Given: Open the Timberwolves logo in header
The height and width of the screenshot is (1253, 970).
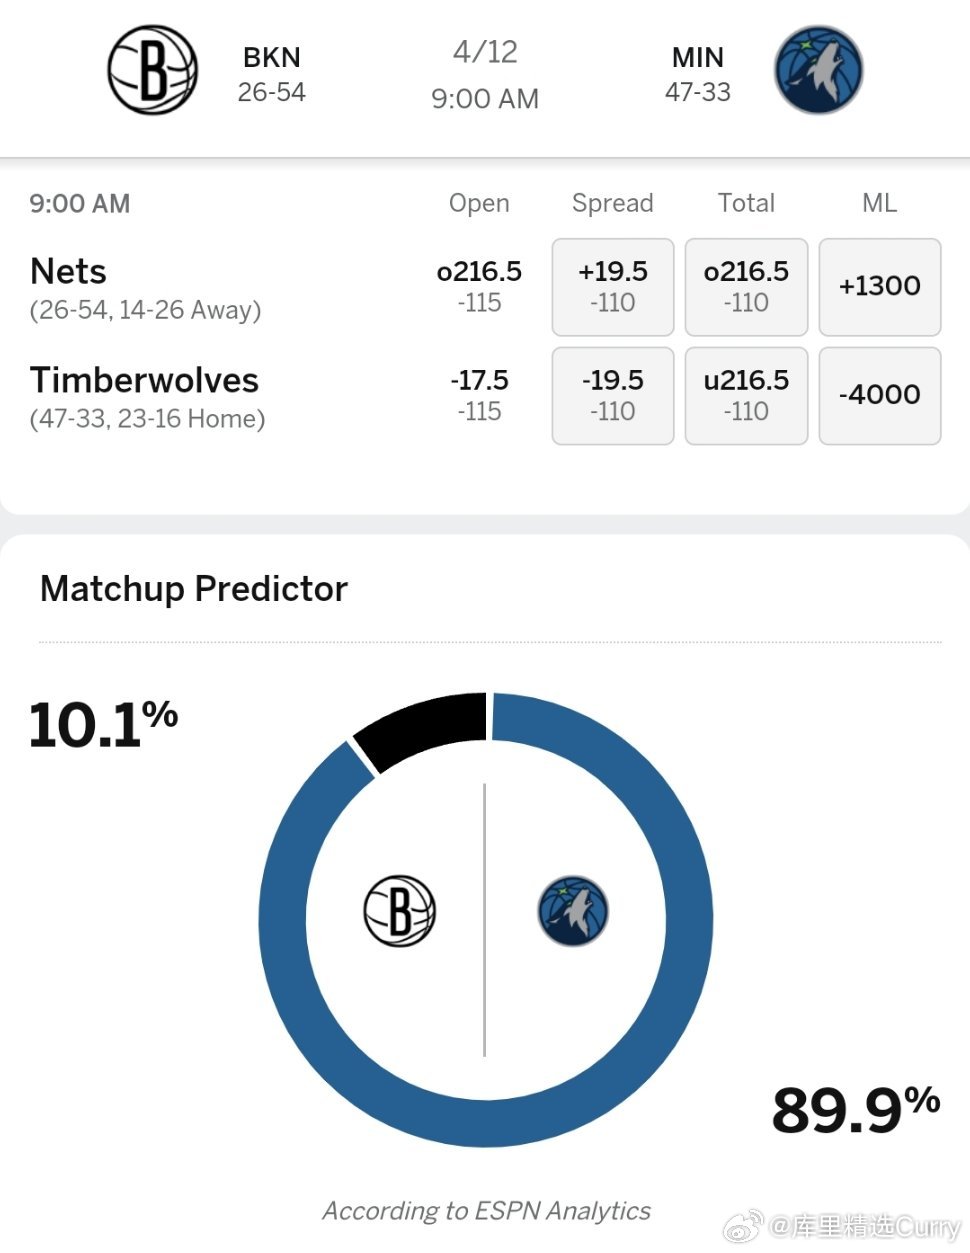Looking at the screenshot, I should point(818,70).
